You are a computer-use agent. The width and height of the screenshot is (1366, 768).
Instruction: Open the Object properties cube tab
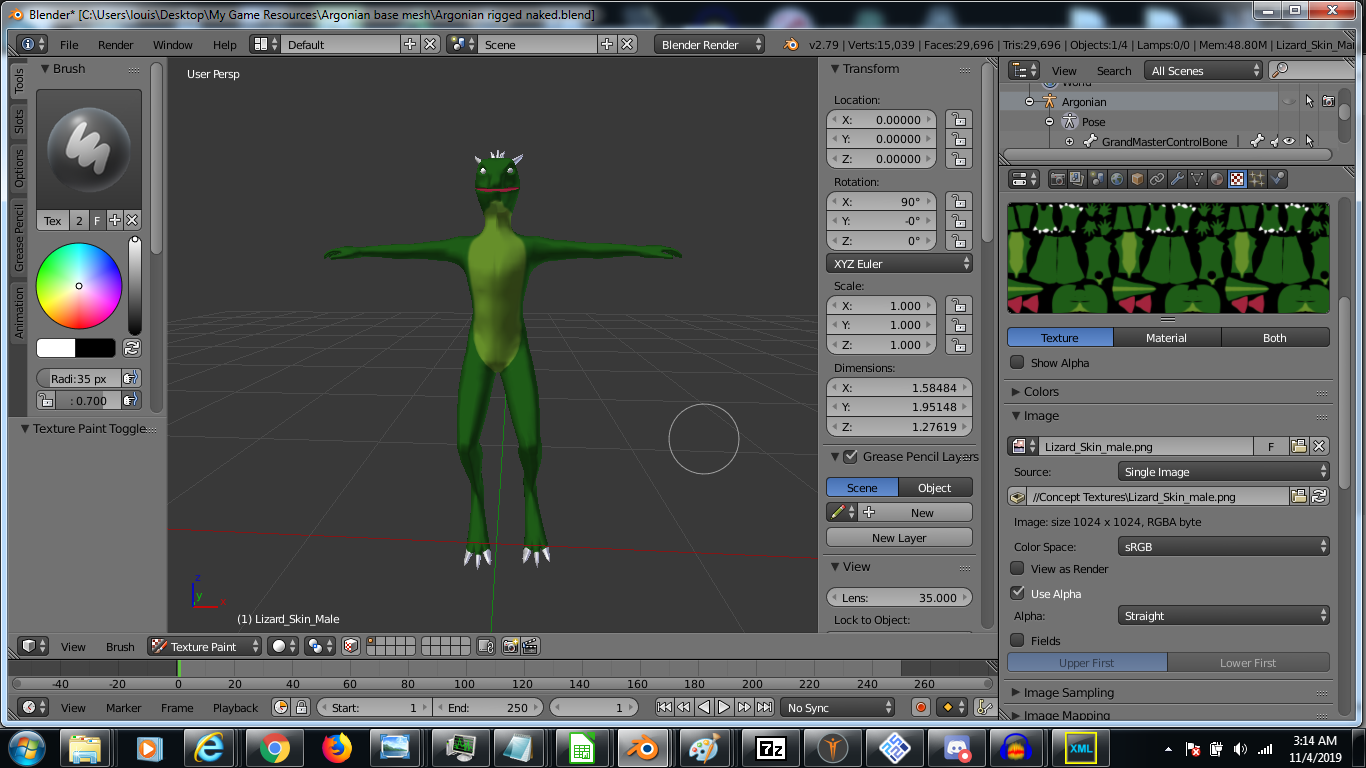[1137, 179]
